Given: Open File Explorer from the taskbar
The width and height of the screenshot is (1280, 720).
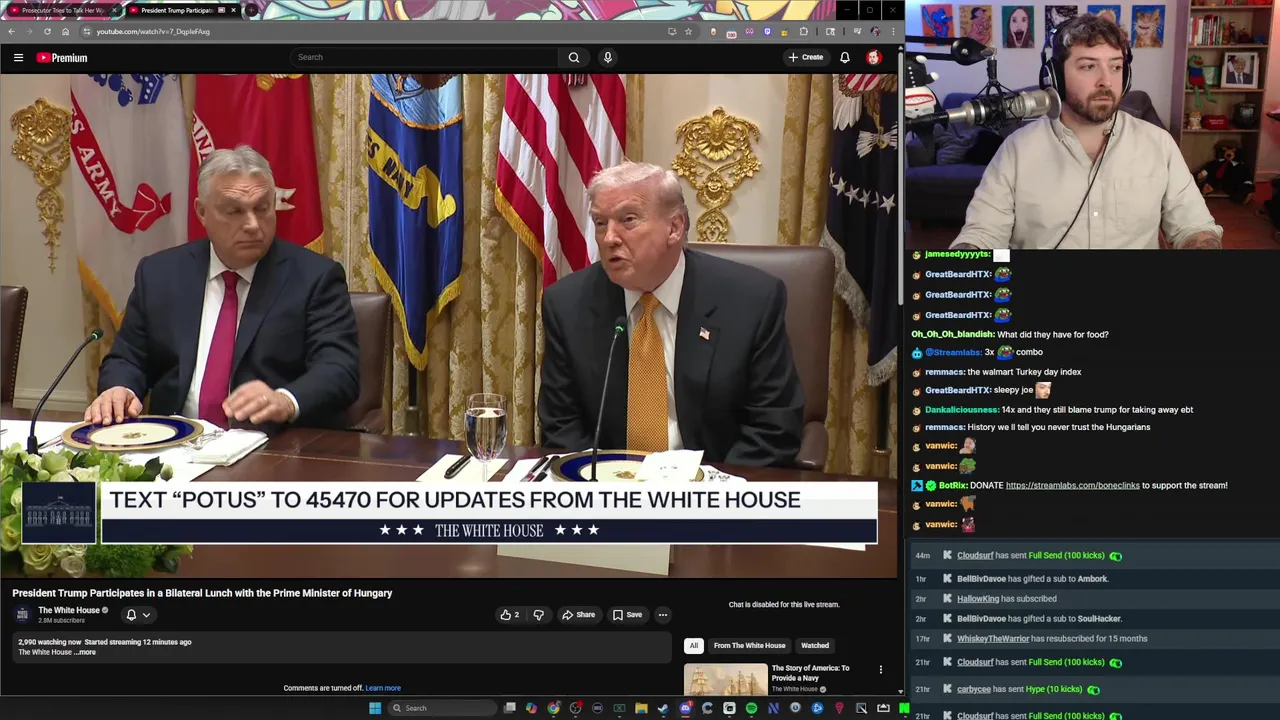Looking at the screenshot, I should [x=641, y=708].
